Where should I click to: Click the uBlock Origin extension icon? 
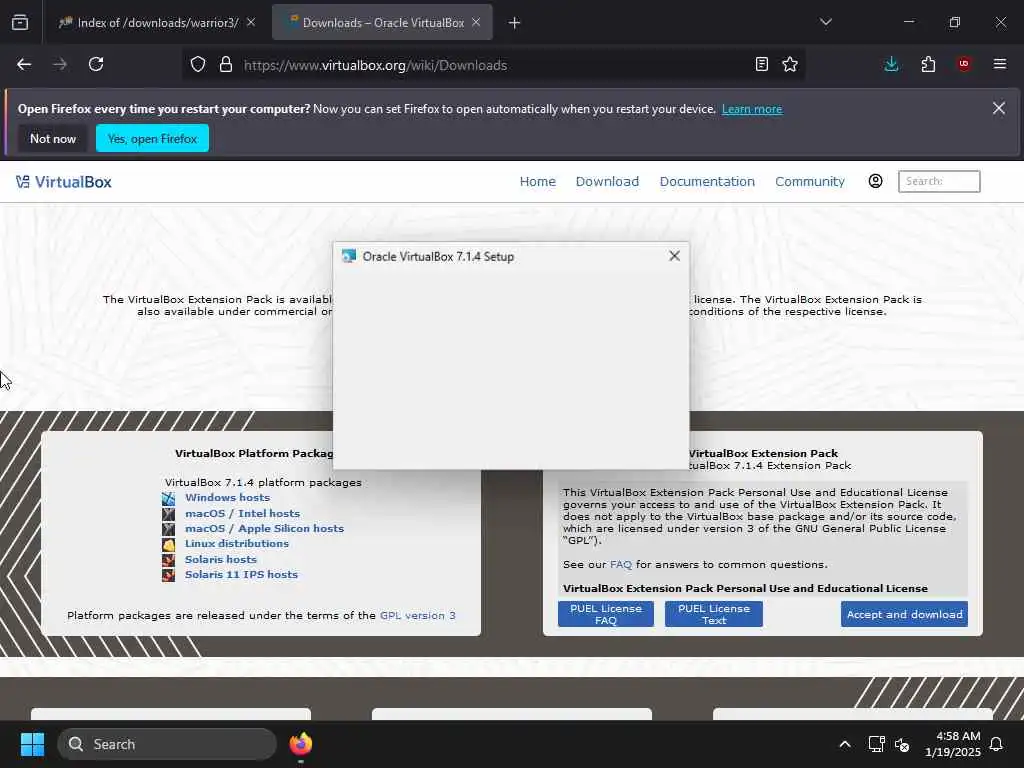[964, 64]
